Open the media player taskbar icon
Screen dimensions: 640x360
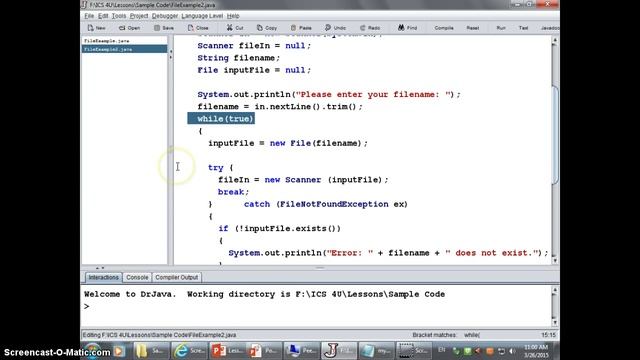click(x=119, y=351)
